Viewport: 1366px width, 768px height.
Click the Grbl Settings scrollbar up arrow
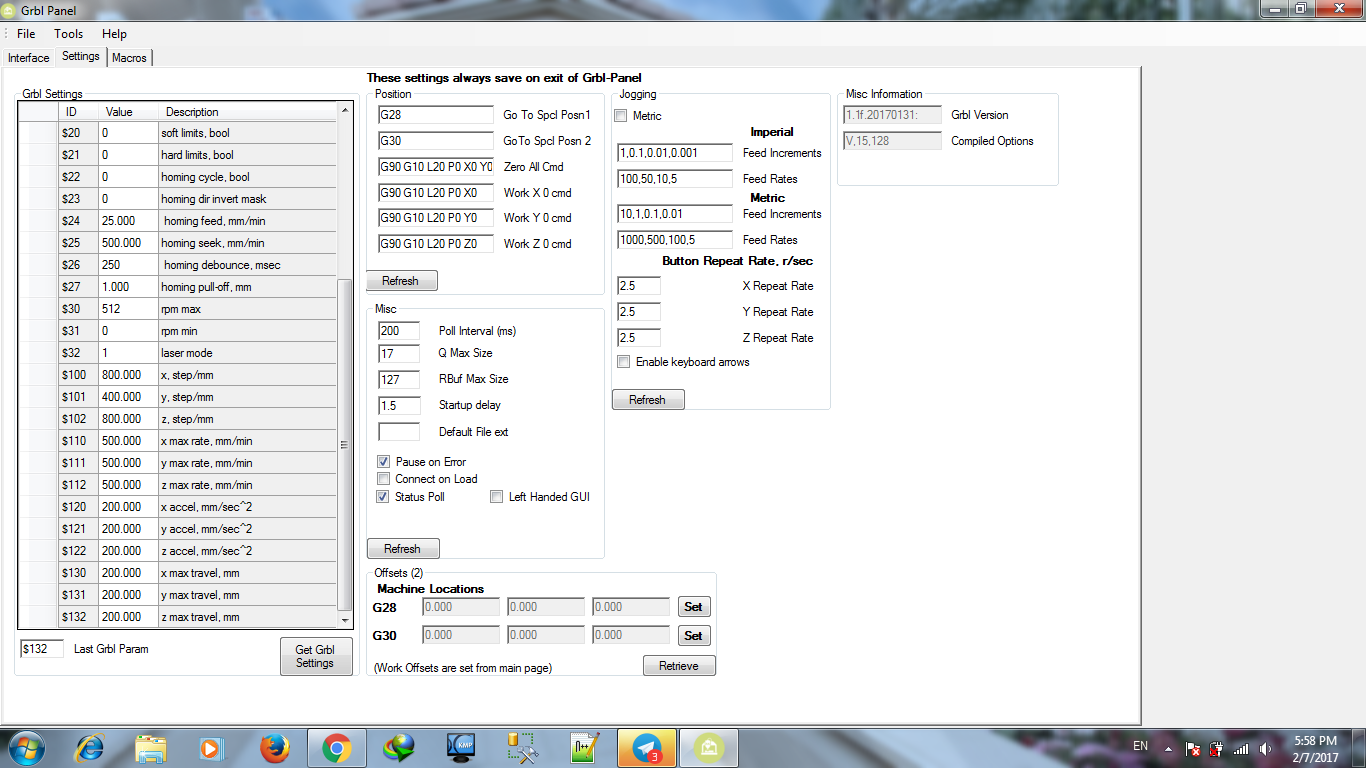pyautogui.click(x=346, y=111)
